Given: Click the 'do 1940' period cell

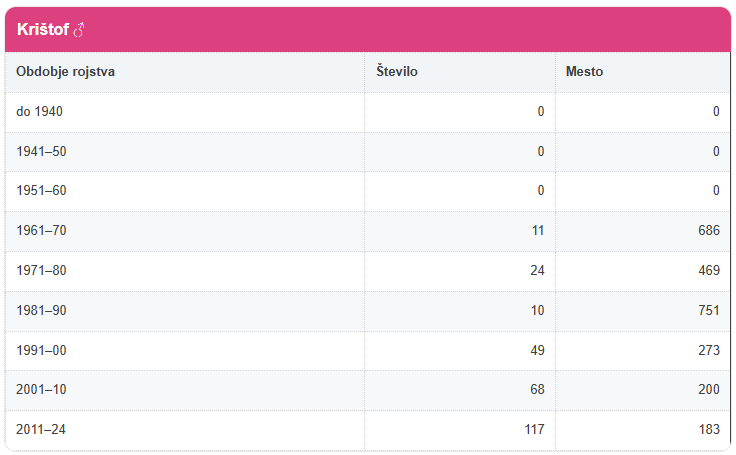Looking at the screenshot, I should pos(39,112).
